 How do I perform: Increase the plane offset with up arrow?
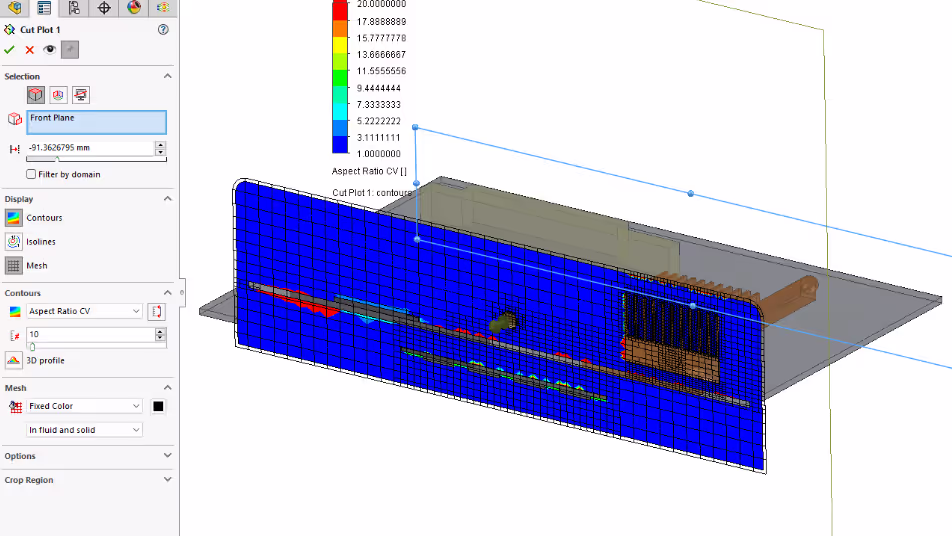(x=160, y=144)
